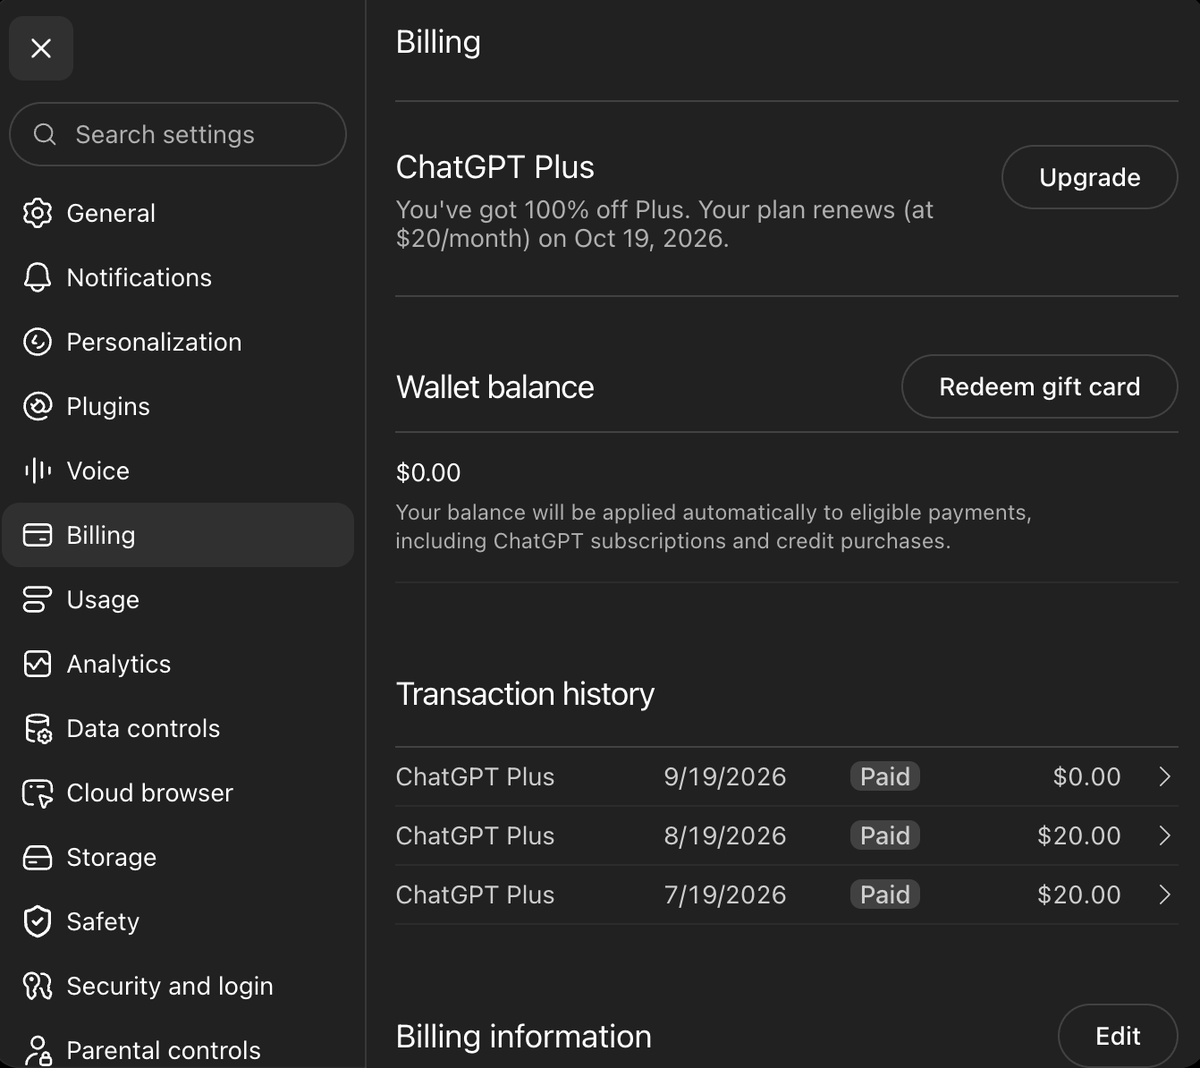The height and width of the screenshot is (1068, 1200).
Task: Open Storage settings
Action: pyautogui.click(x=178, y=857)
